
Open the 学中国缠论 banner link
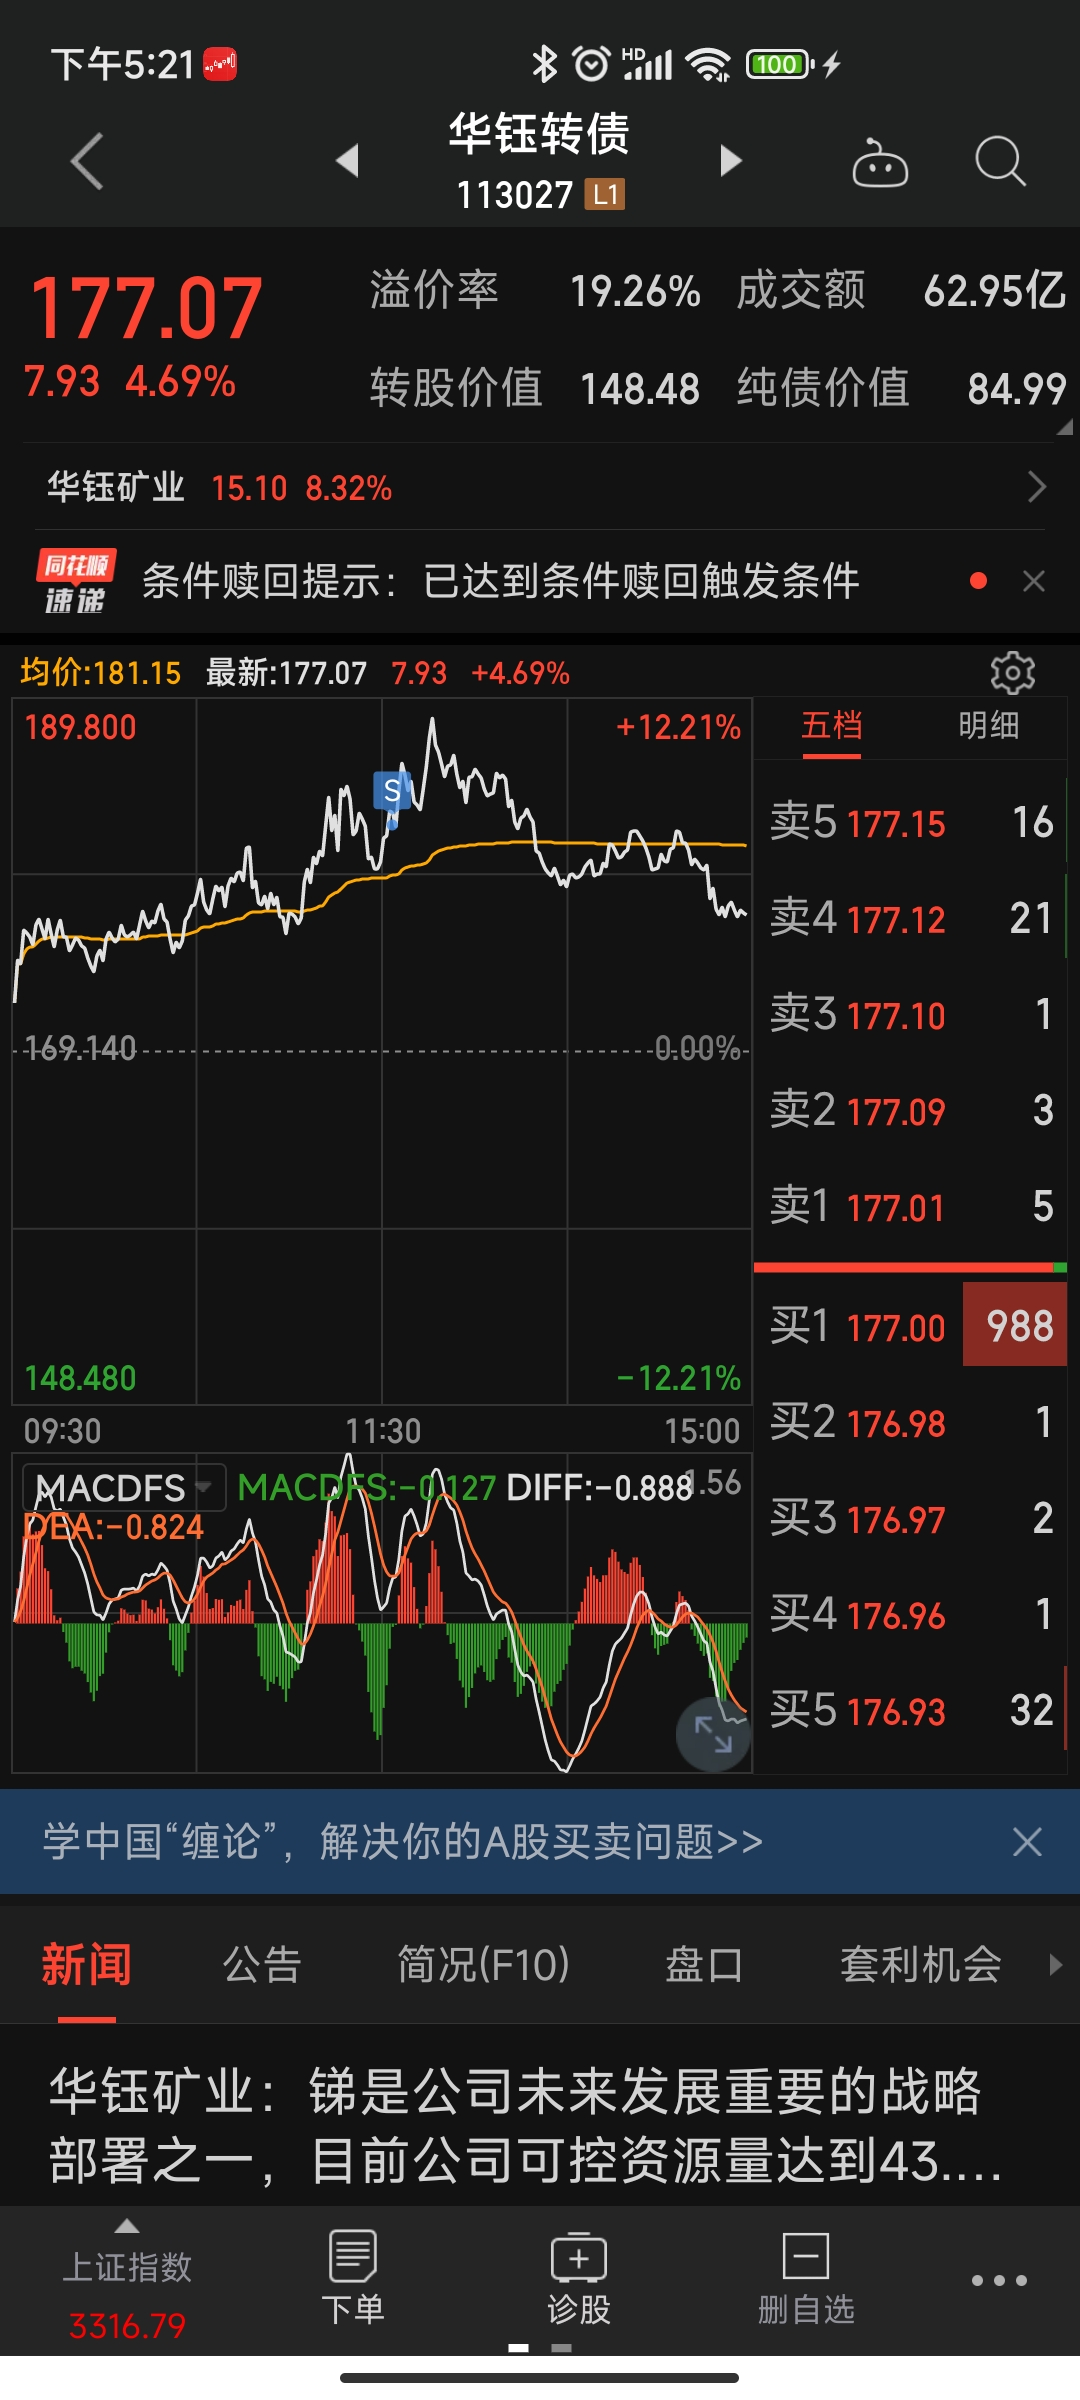point(403,1841)
